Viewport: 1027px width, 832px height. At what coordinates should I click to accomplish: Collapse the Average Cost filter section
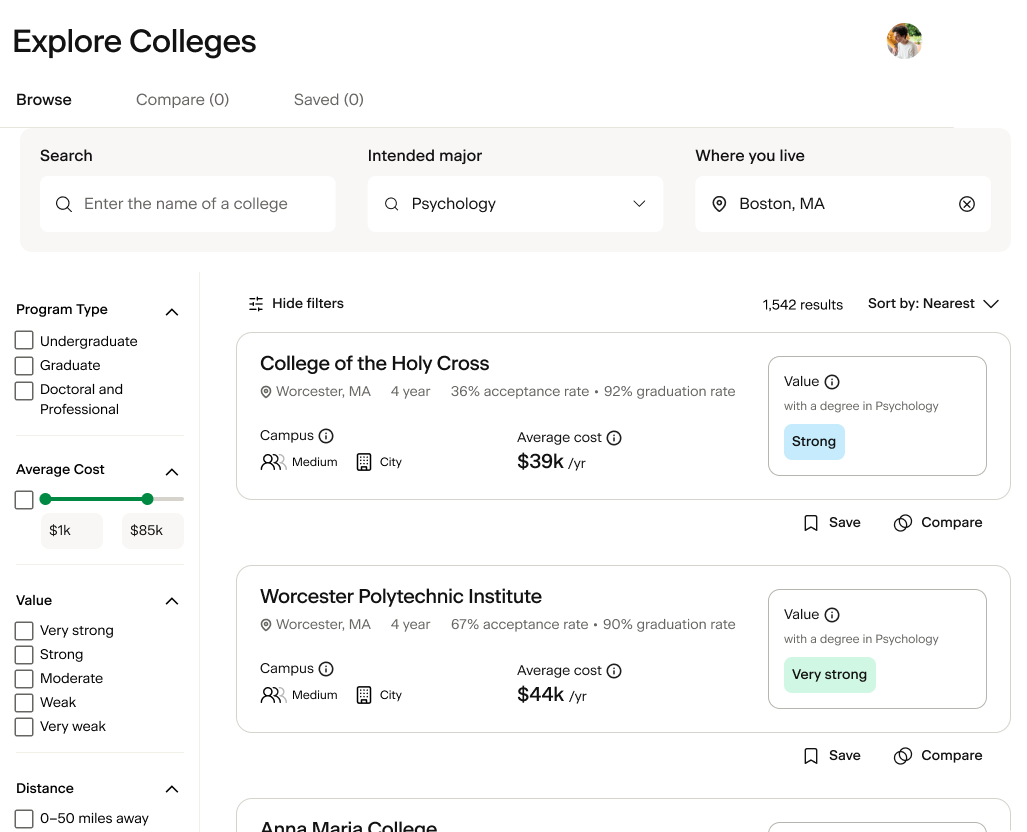point(172,472)
